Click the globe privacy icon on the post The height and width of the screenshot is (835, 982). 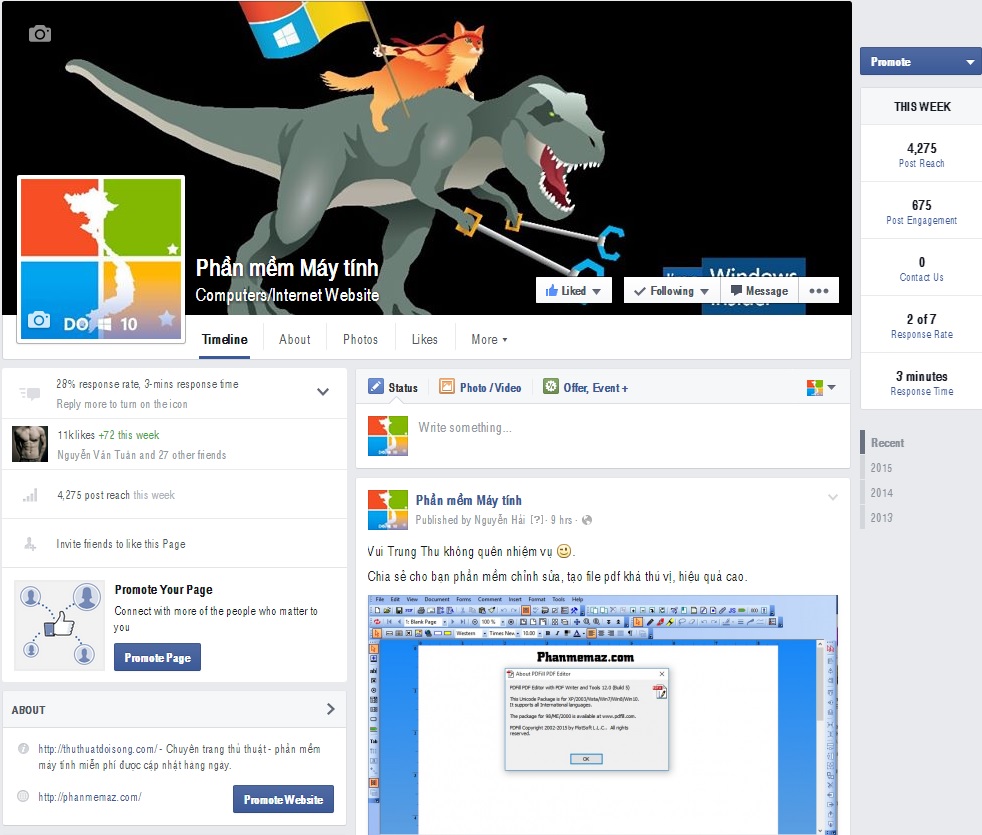click(586, 521)
